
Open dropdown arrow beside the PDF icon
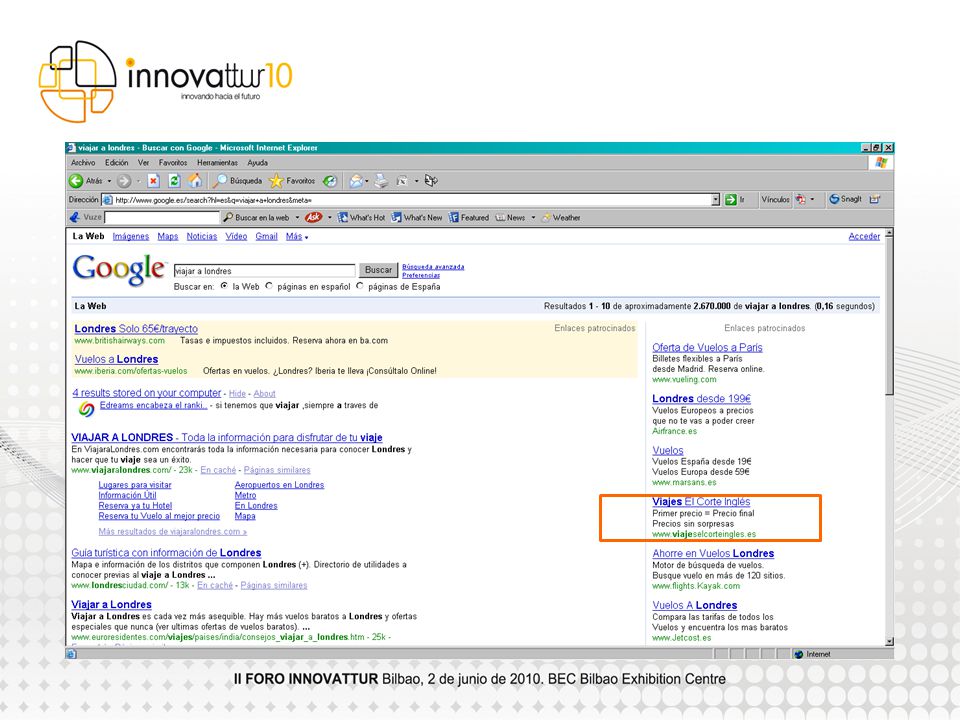812,200
